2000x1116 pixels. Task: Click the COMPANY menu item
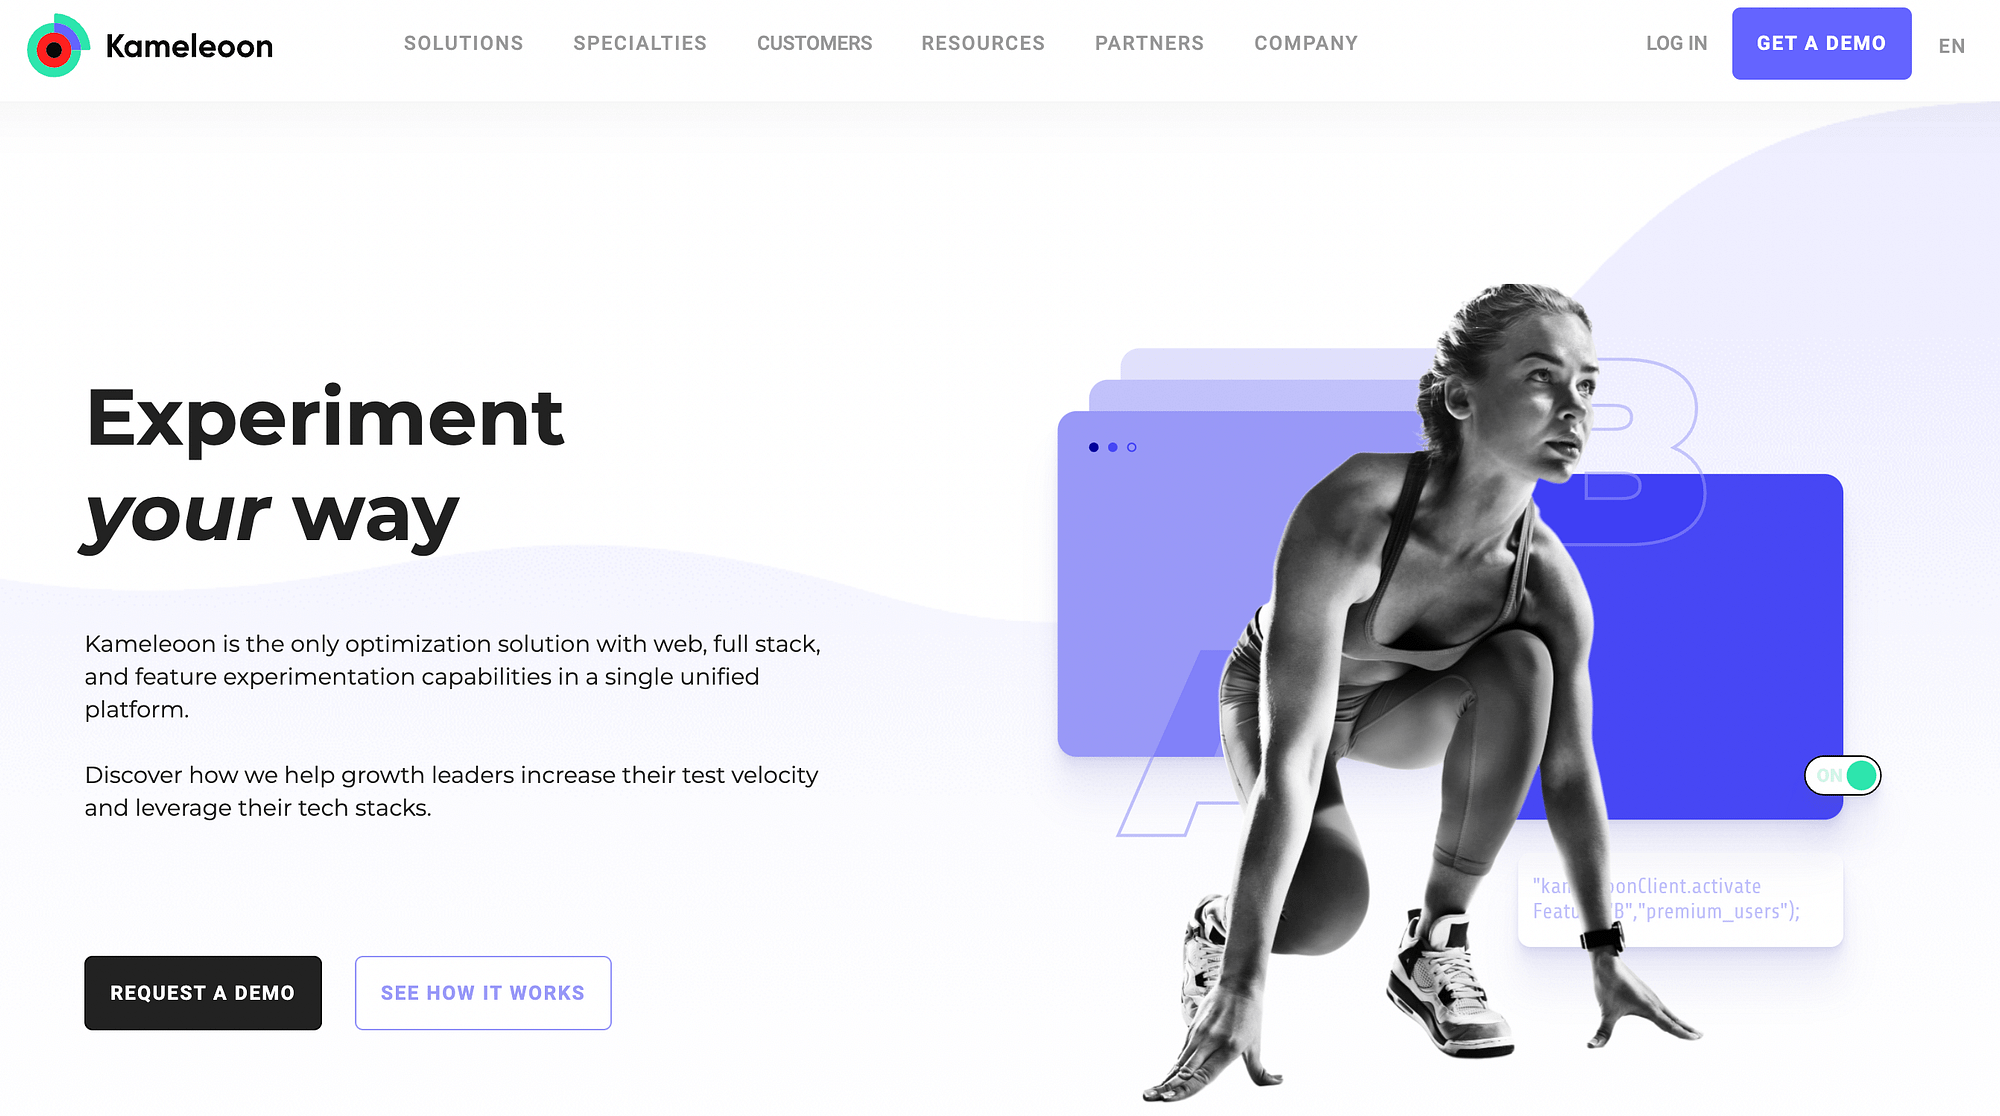(1306, 43)
